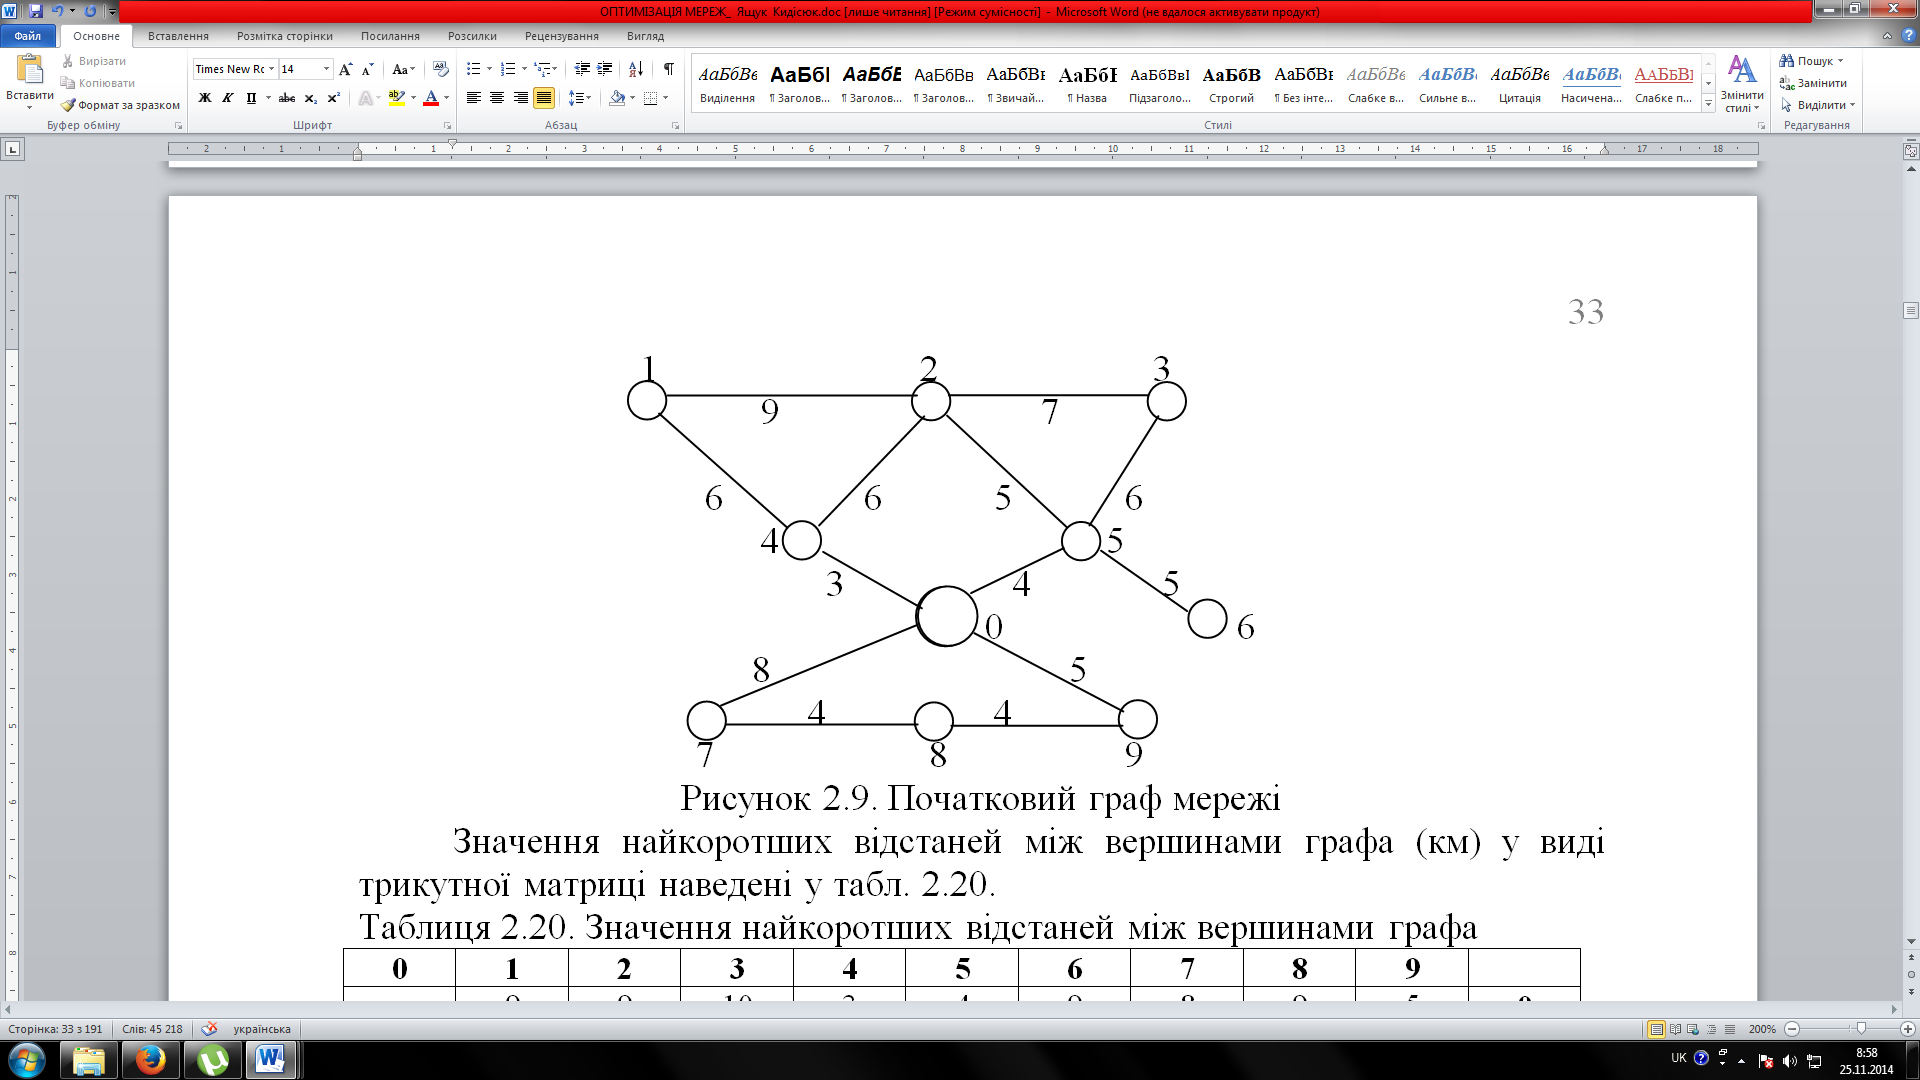Toggle subscript formatting
The height and width of the screenshot is (1080, 1920).
click(311, 98)
